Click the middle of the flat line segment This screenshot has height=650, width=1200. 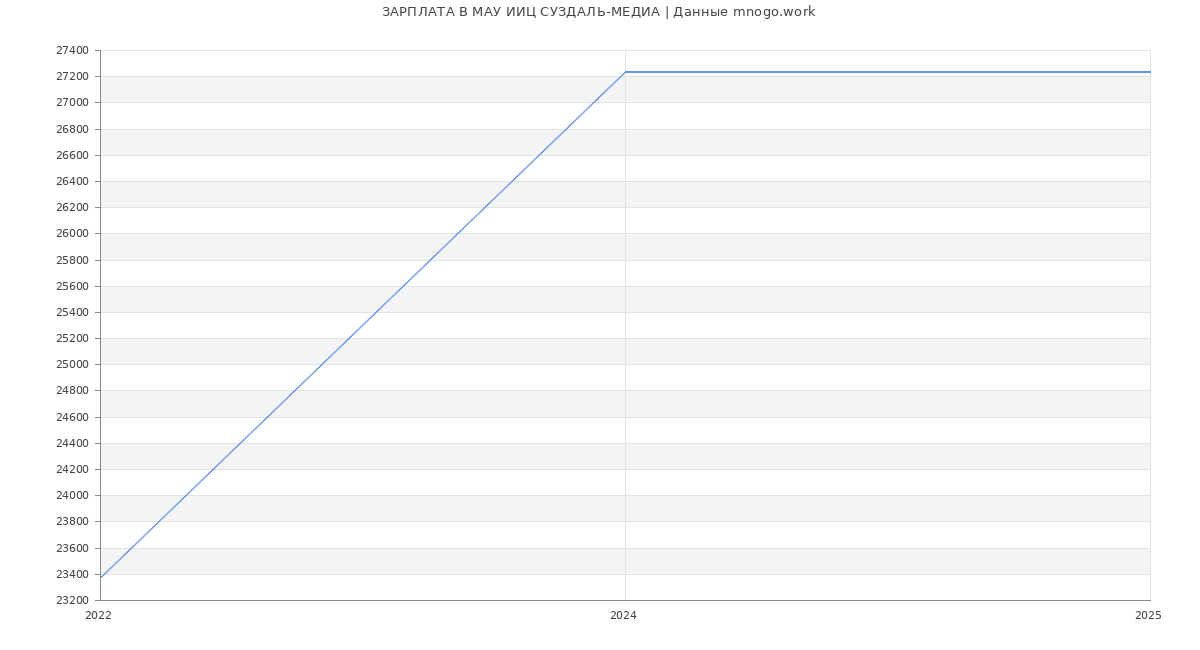coord(887,72)
